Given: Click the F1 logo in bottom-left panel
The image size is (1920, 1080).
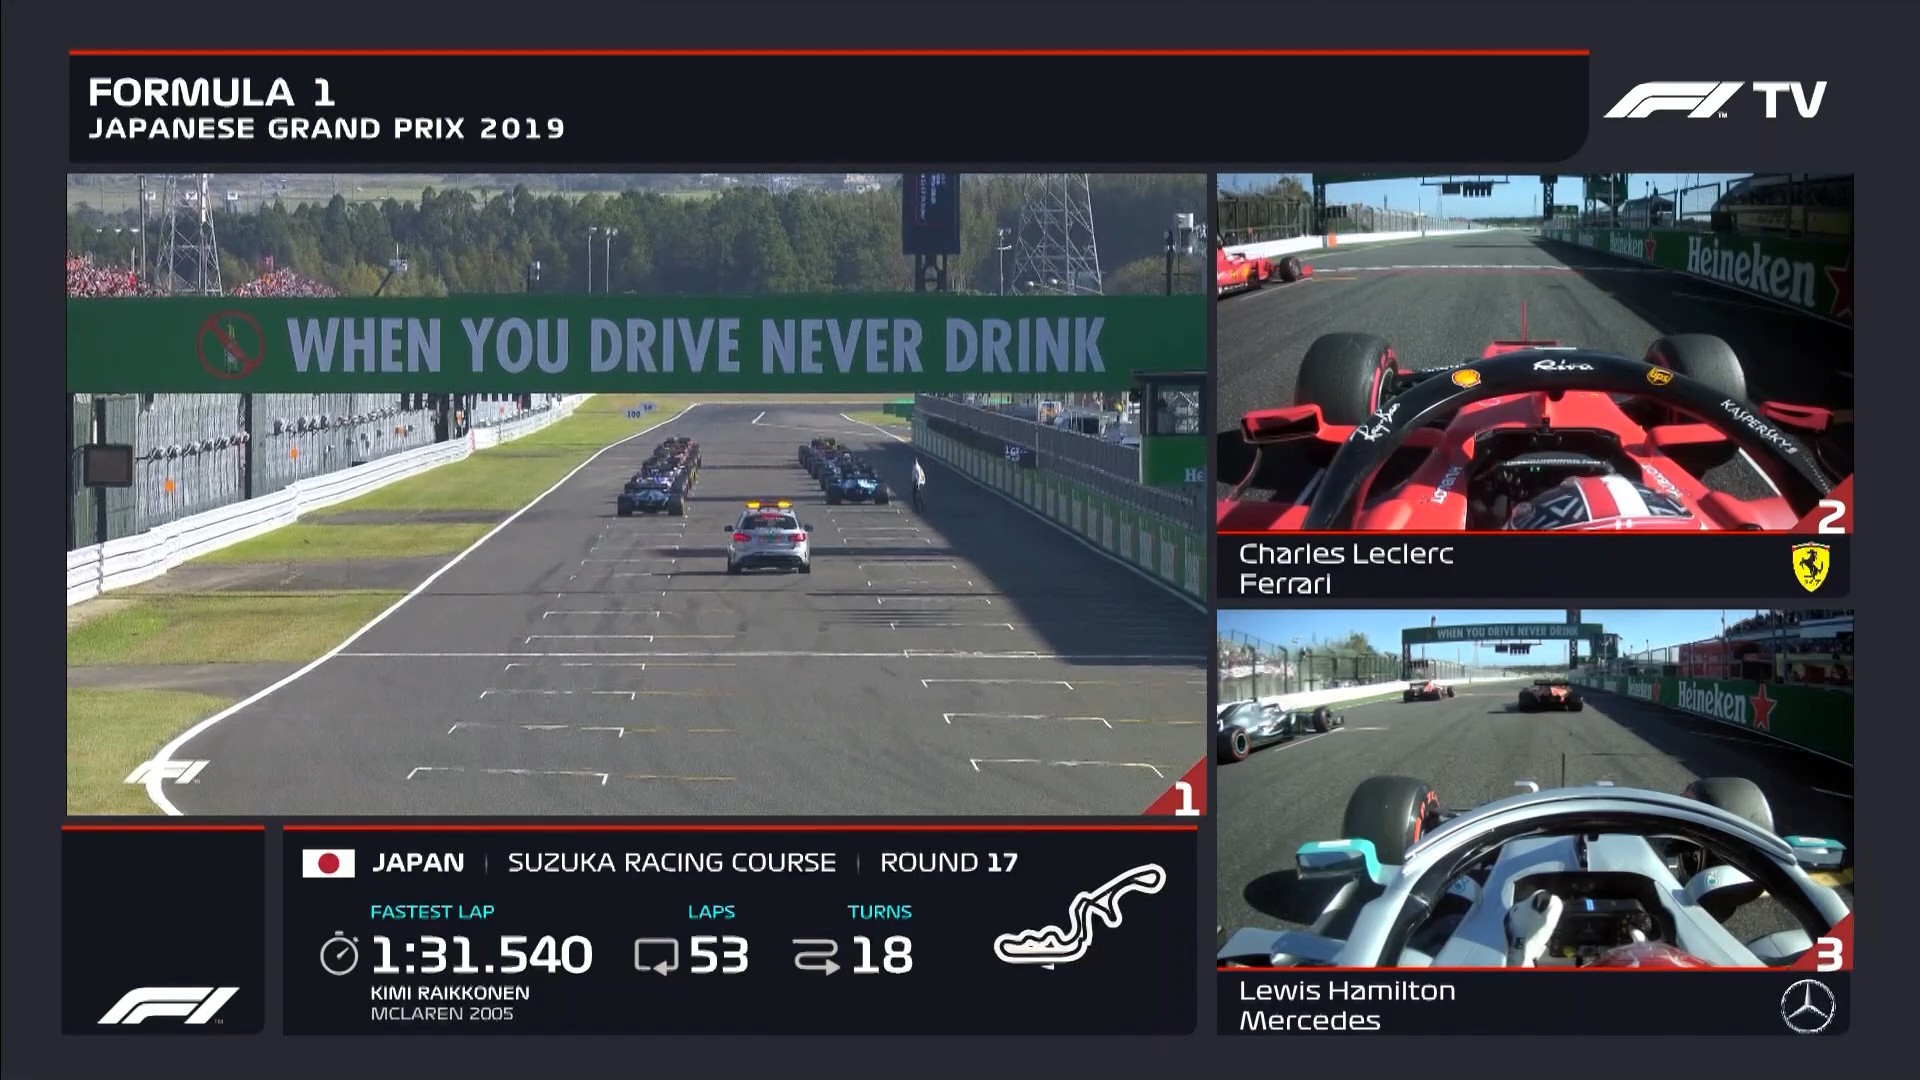Looking at the screenshot, I should [167, 1005].
